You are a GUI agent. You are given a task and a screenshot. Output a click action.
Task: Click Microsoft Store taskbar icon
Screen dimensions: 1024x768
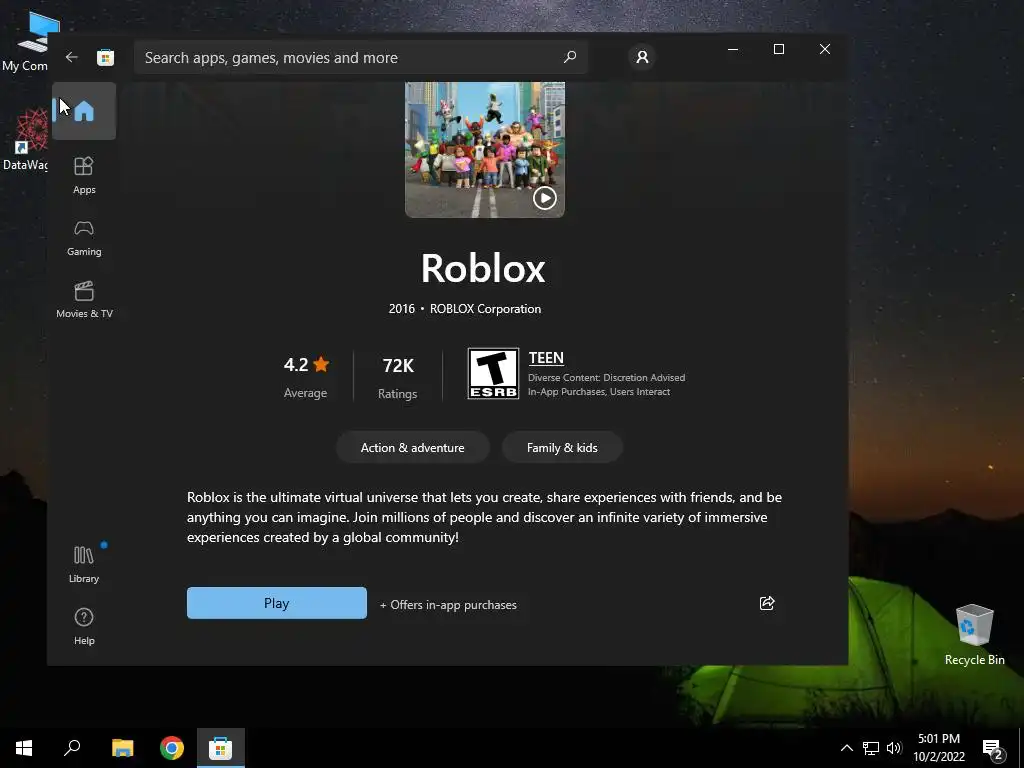221,748
